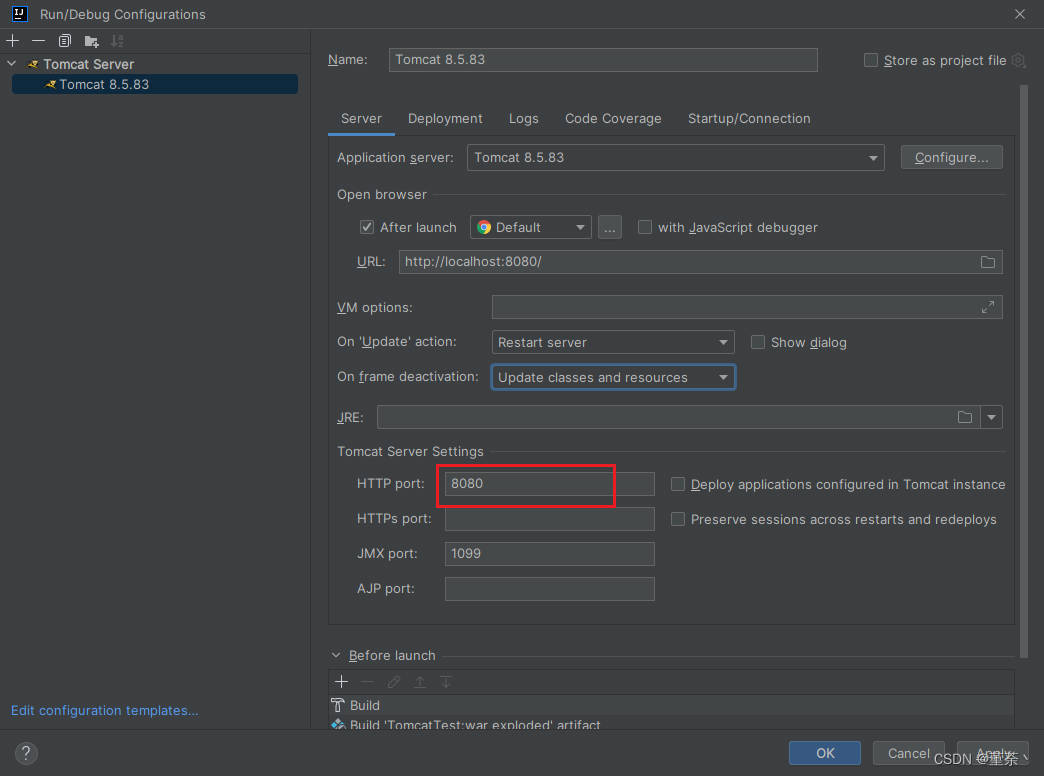This screenshot has height=776, width=1044.
Task: Select the Build before-launch task
Action: coord(671,705)
